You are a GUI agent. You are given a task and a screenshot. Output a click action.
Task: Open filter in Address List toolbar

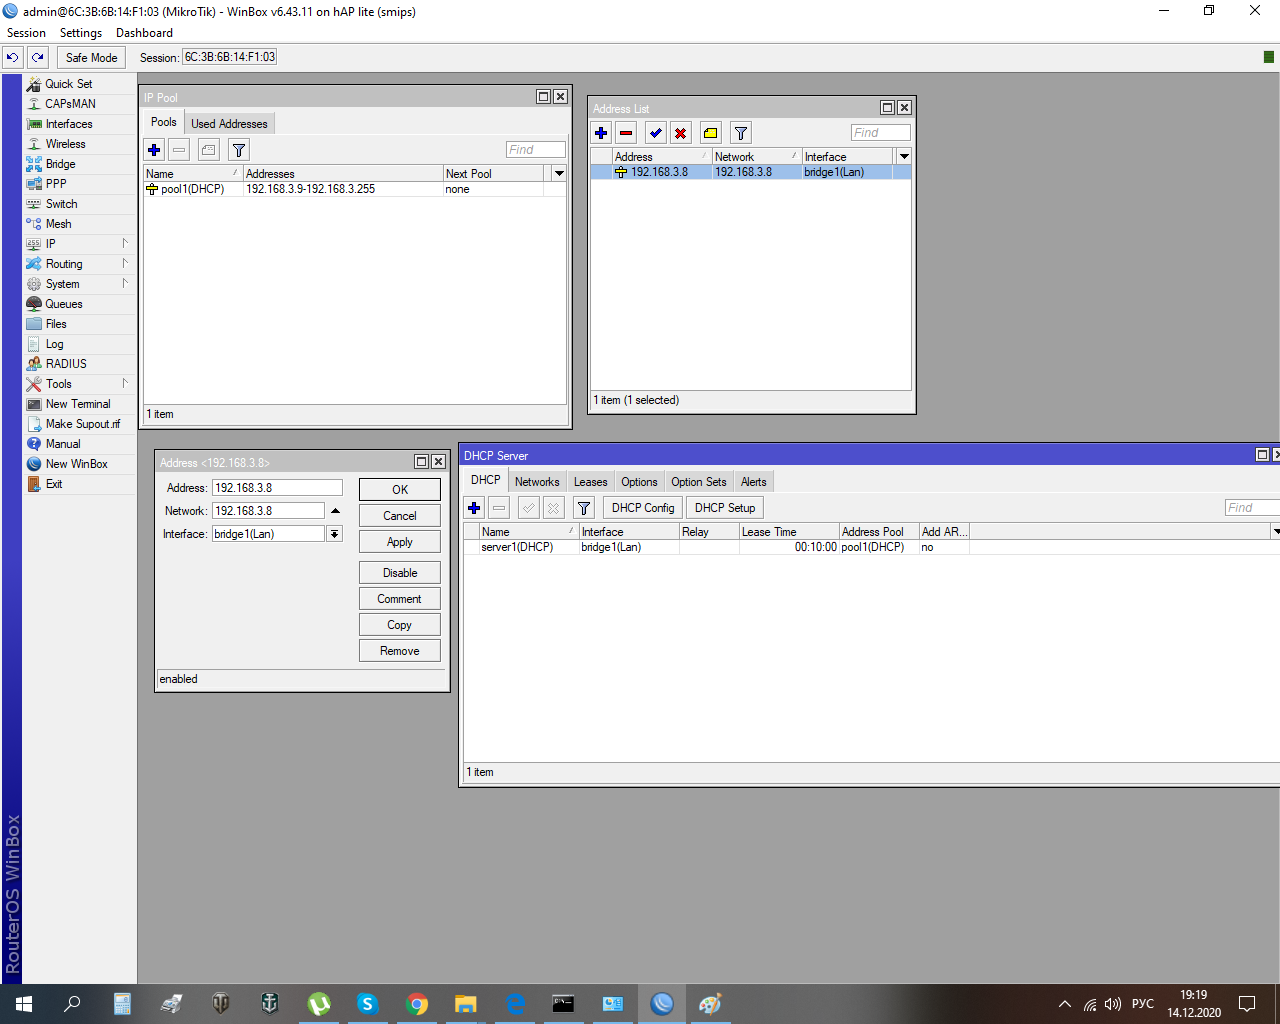(741, 133)
